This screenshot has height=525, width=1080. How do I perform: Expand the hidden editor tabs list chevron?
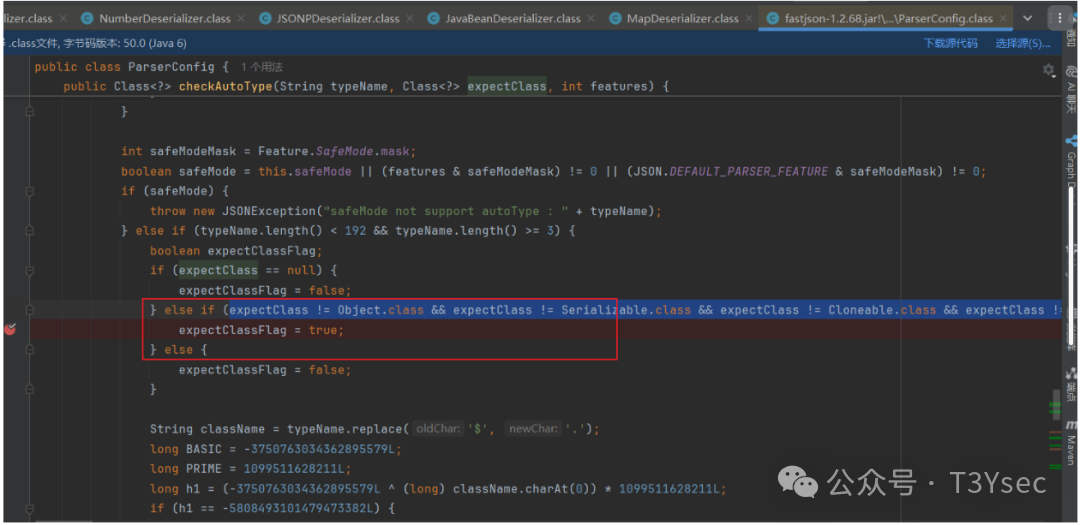point(1028,19)
